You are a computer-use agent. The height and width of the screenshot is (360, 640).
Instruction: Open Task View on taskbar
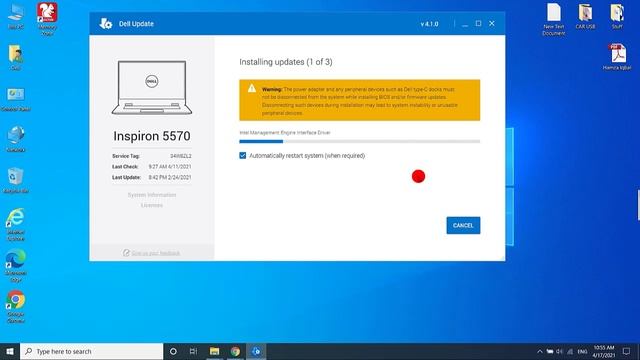pyautogui.click(x=193, y=351)
